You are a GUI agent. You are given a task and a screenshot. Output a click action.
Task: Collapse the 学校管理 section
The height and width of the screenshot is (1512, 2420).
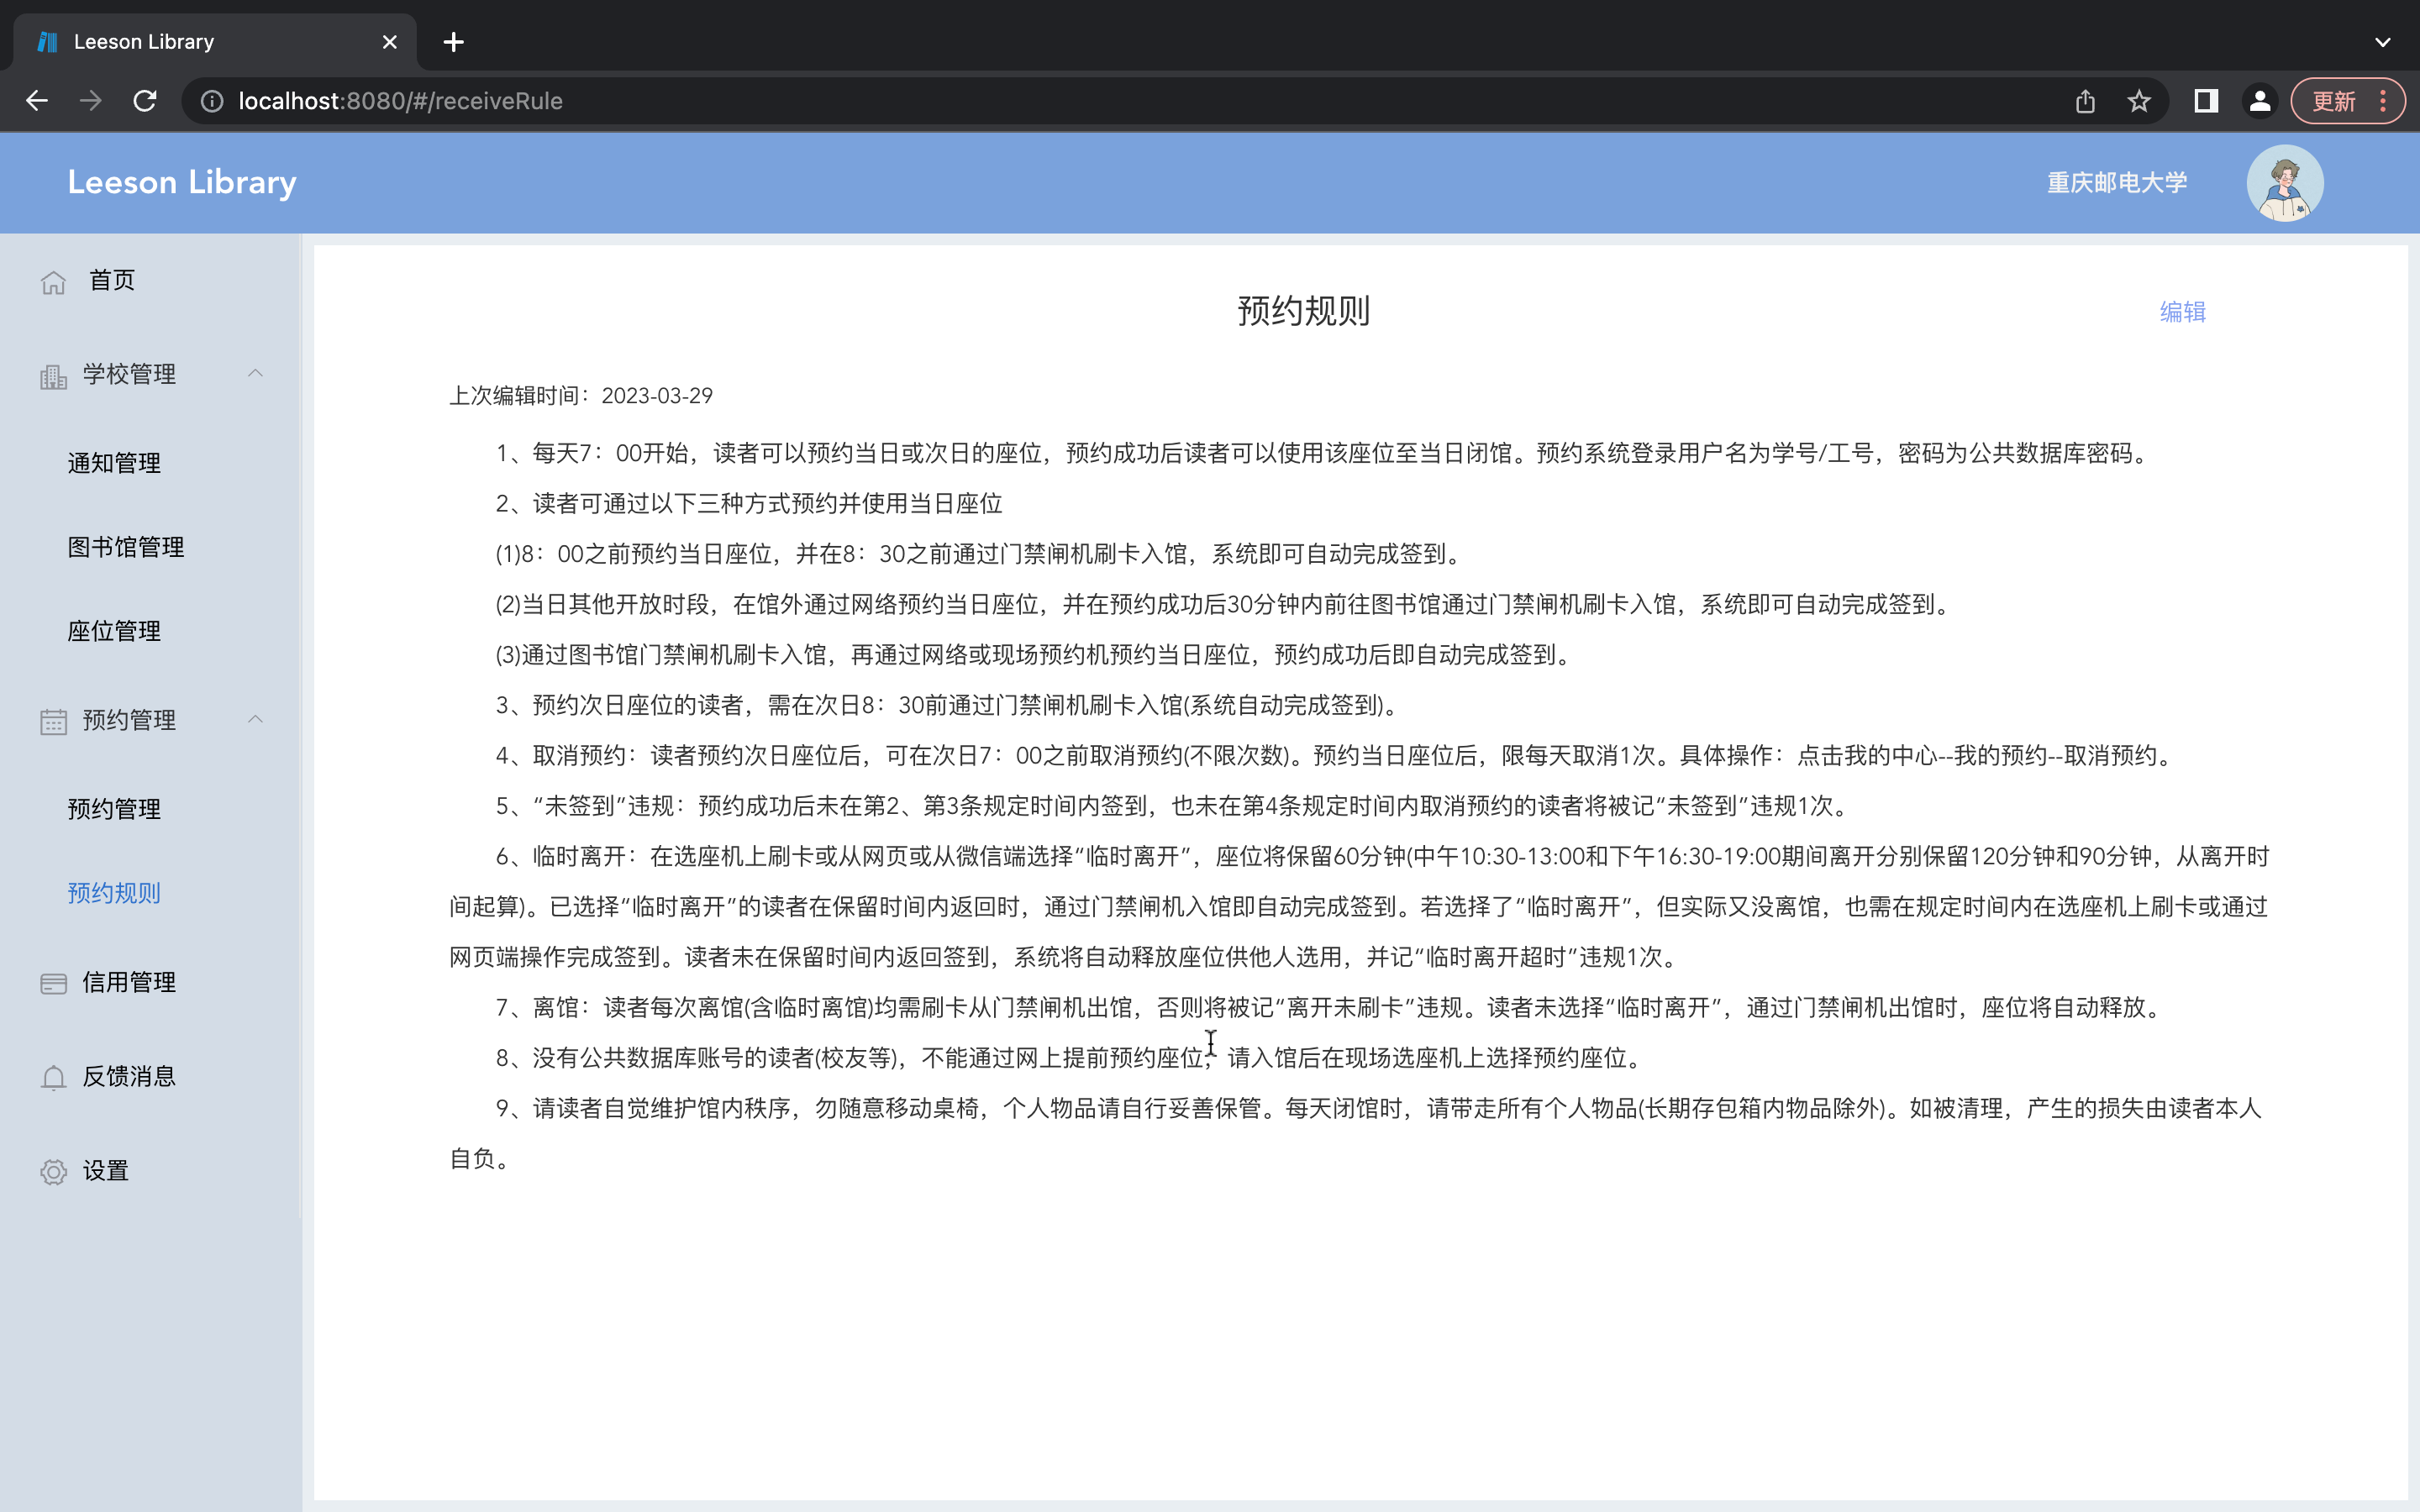[x=255, y=373]
